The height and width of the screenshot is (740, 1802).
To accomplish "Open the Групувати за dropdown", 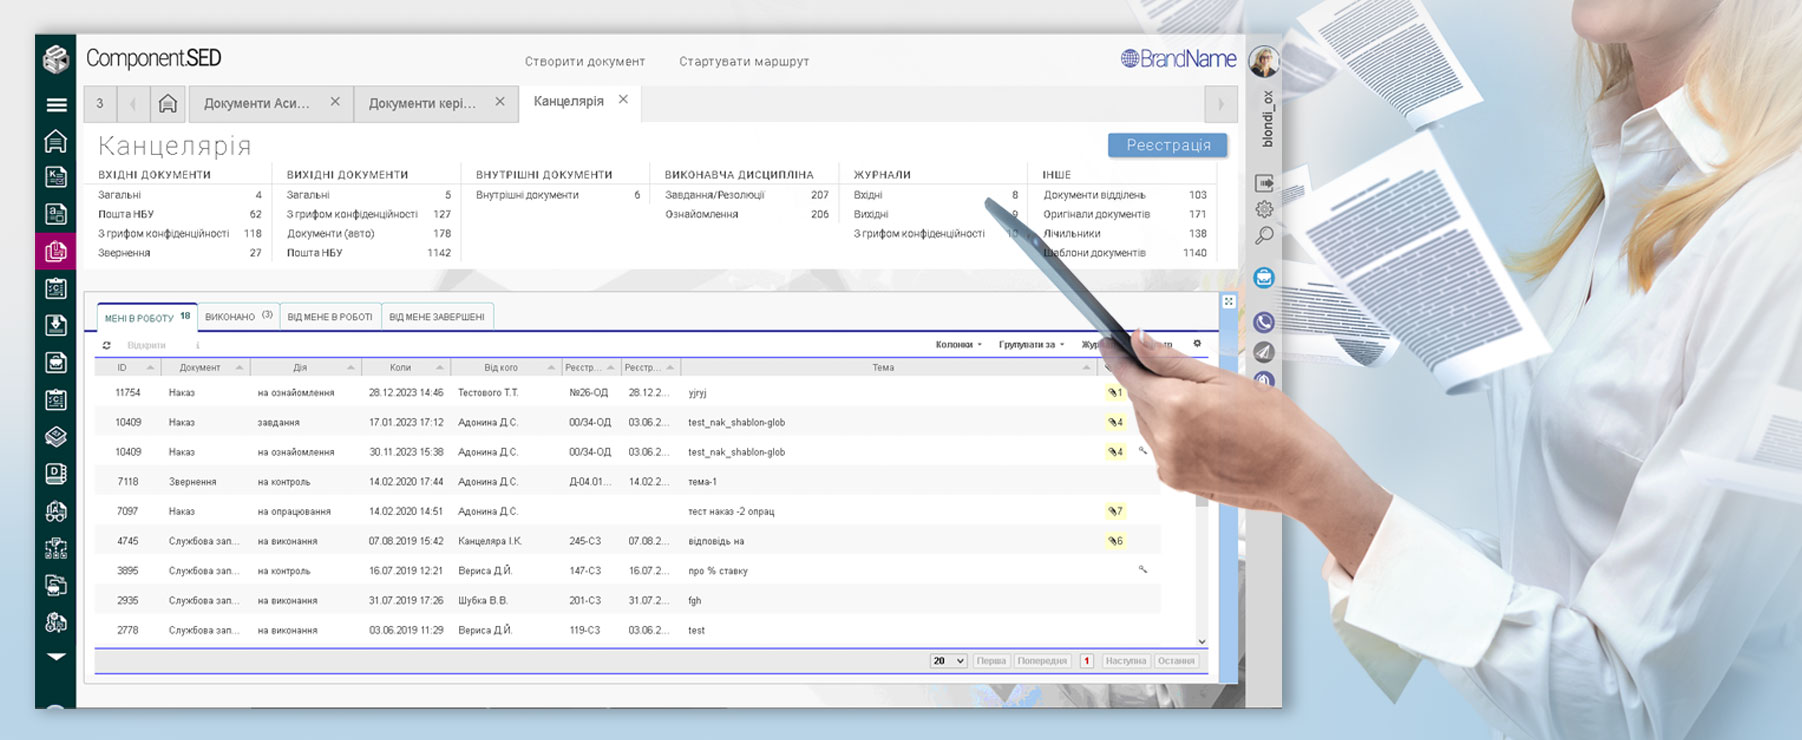I will coord(1031,344).
